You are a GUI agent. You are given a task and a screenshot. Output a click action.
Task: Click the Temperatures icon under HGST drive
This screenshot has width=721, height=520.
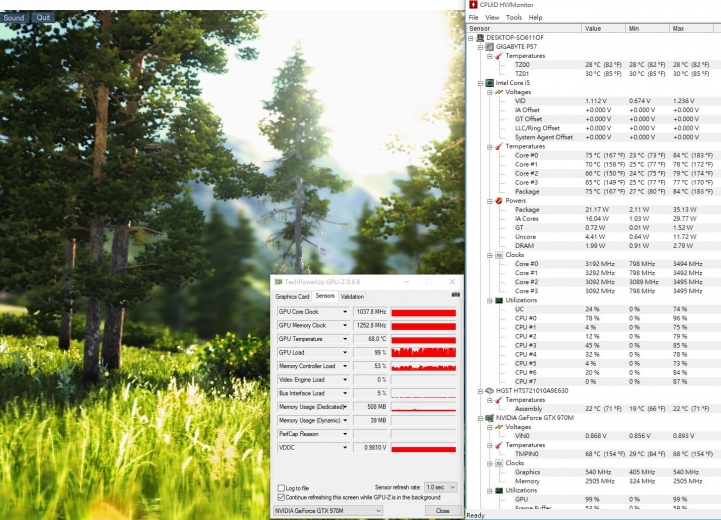[499, 400]
